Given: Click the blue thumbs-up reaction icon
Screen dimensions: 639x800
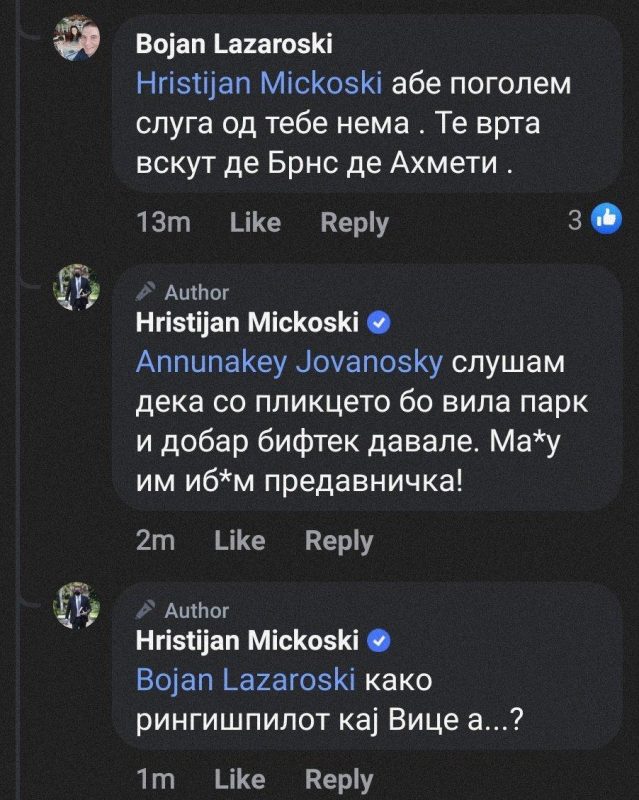Looking at the screenshot, I should (607, 218).
